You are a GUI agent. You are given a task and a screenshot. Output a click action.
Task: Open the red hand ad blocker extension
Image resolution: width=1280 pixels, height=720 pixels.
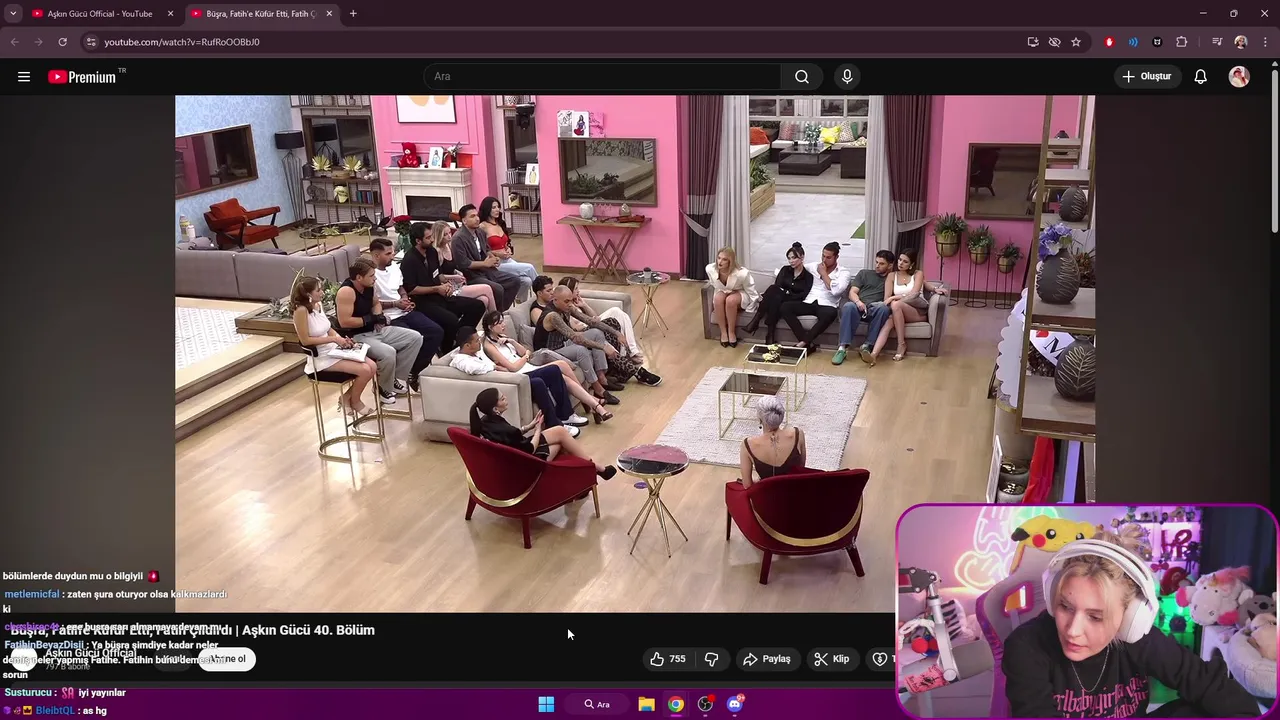click(x=1109, y=42)
